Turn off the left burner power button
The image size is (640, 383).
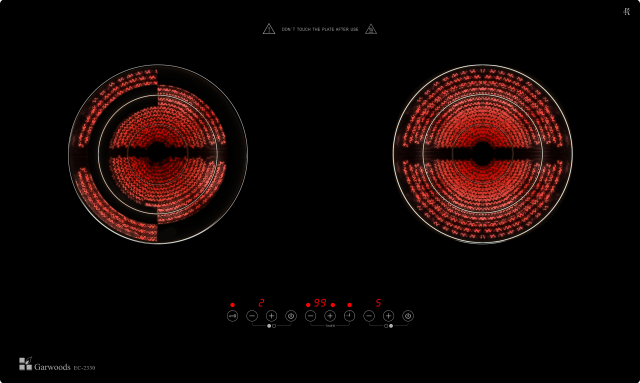click(x=291, y=316)
